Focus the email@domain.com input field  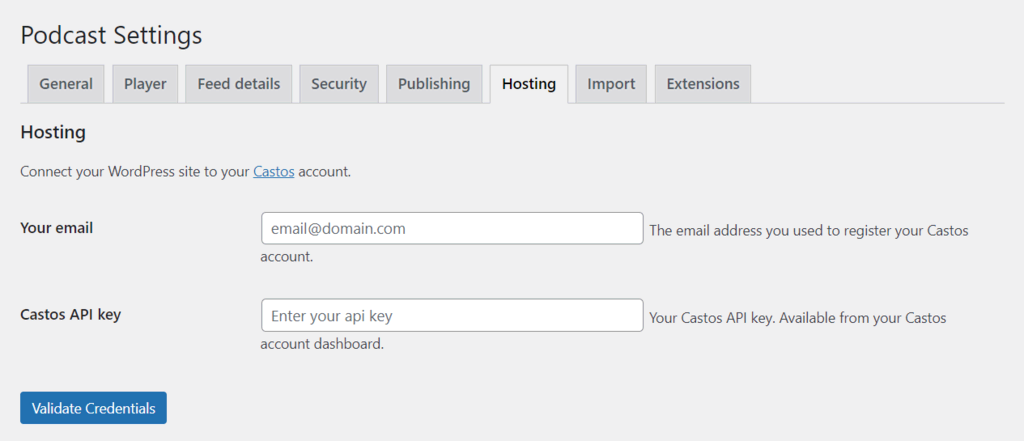(453, 229)
